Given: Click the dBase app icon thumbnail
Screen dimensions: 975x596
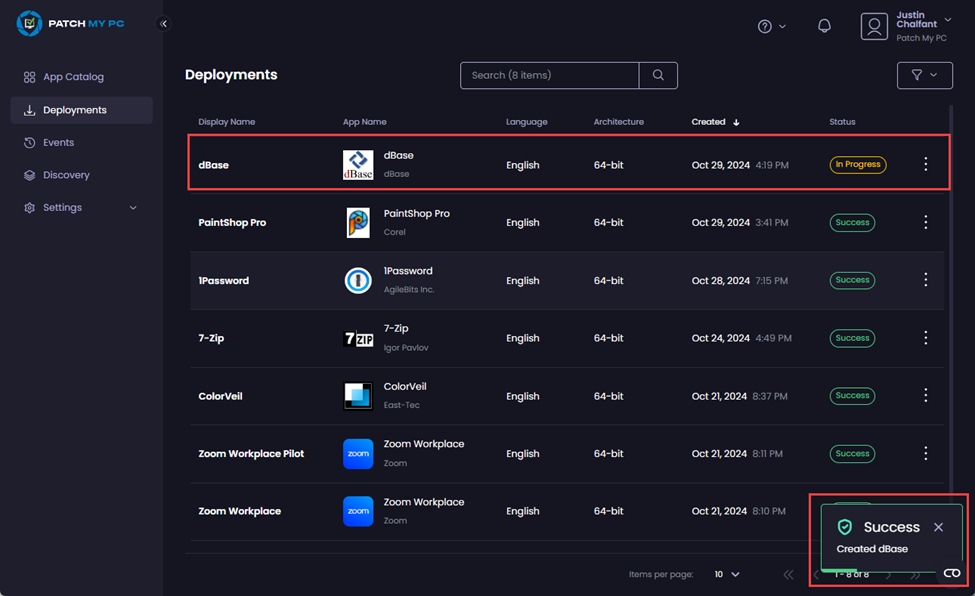Looking at the screenshot, I should [x=358, y=165].
